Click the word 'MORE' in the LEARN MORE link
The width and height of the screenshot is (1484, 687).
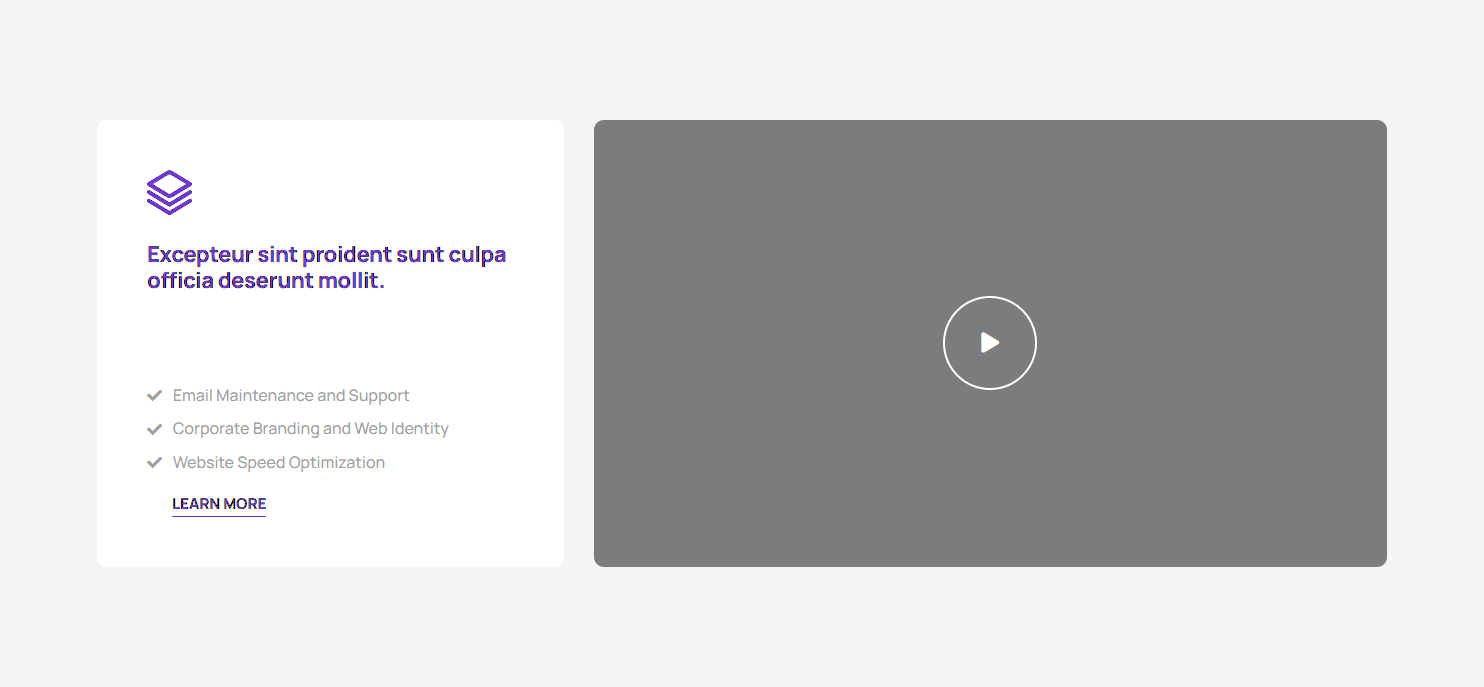(x=246, y=504)
